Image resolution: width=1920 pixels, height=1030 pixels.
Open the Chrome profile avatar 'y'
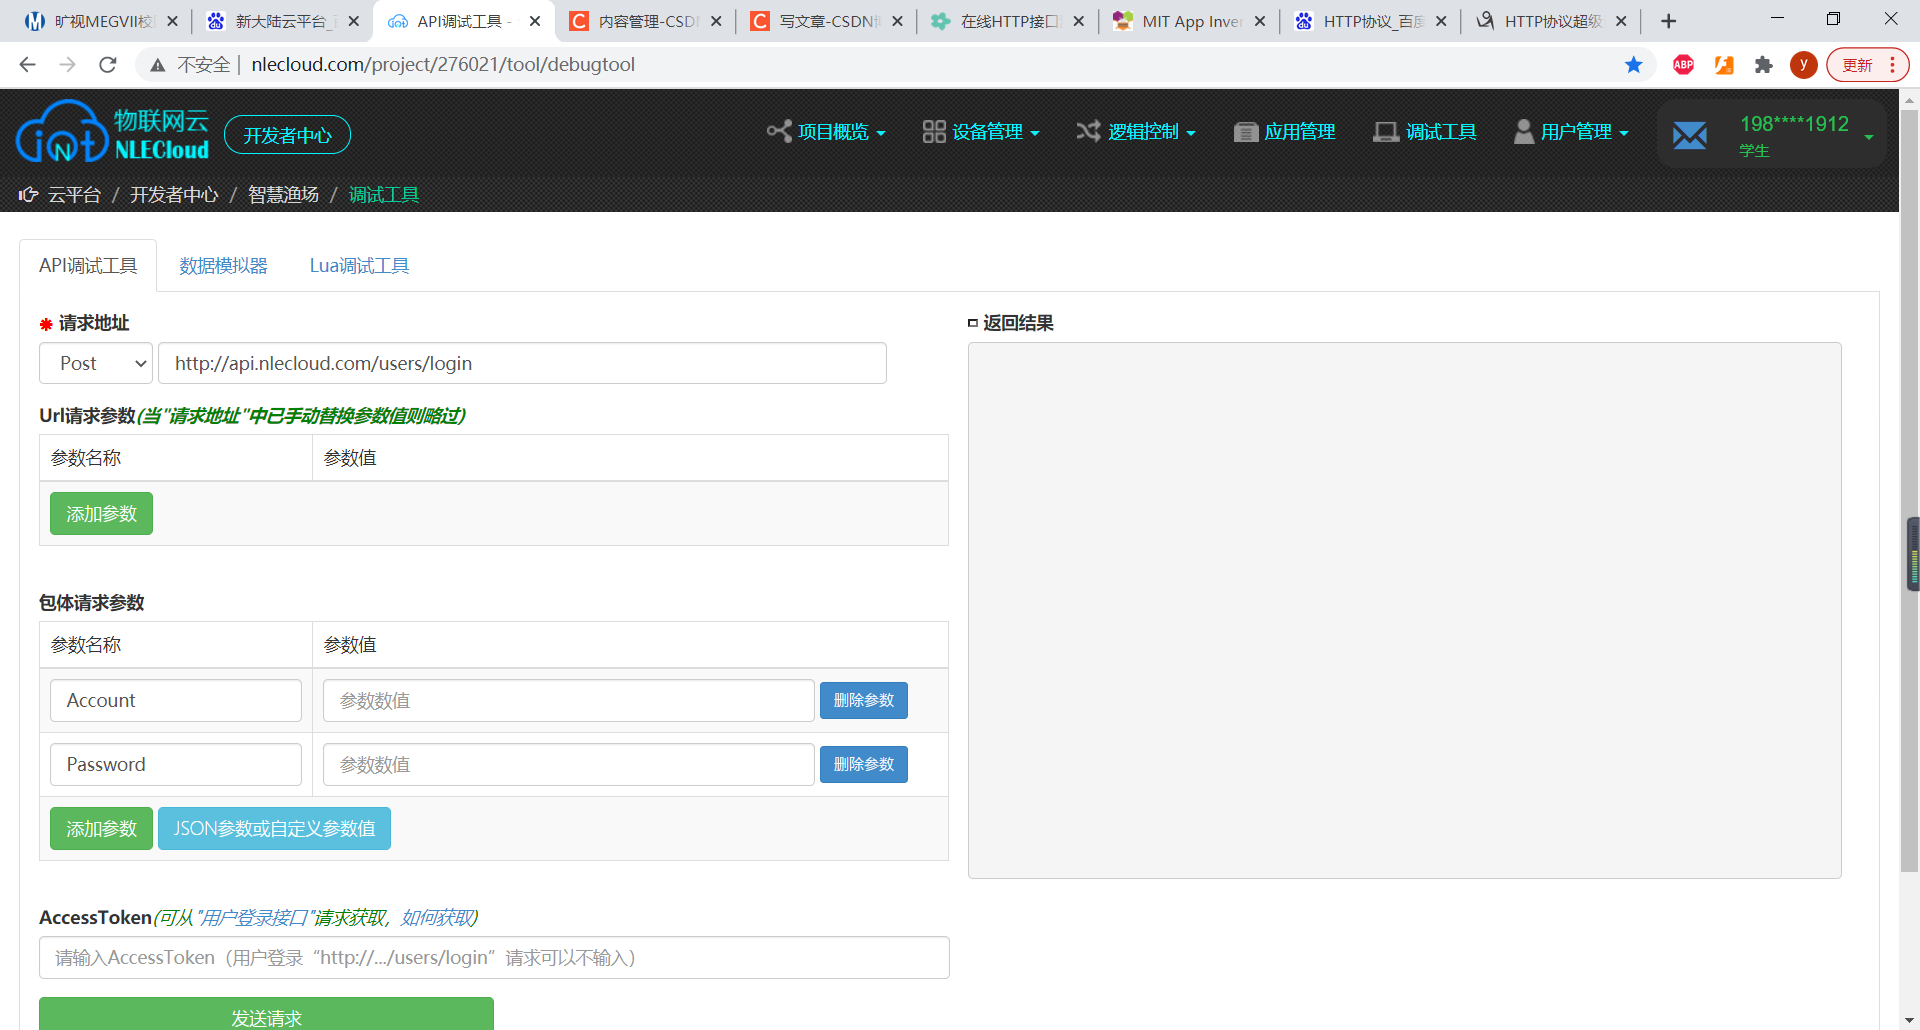pyautogui.click(x=1804, y=65)
